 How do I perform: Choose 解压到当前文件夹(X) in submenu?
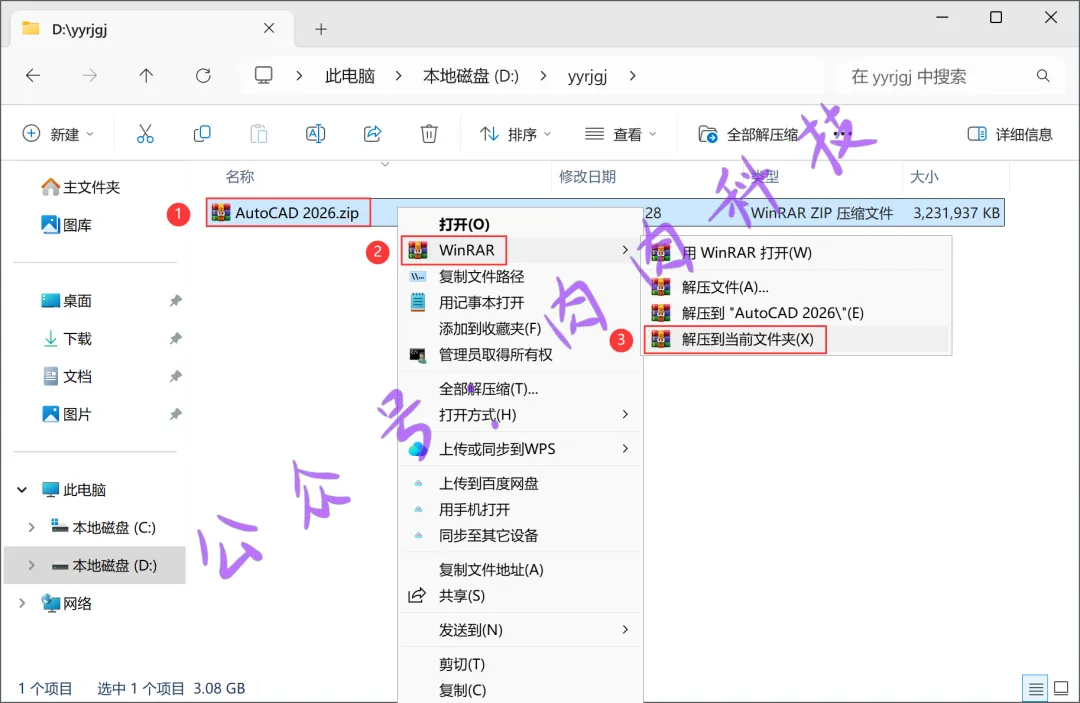pyautogui.click(x=796, y=339)
